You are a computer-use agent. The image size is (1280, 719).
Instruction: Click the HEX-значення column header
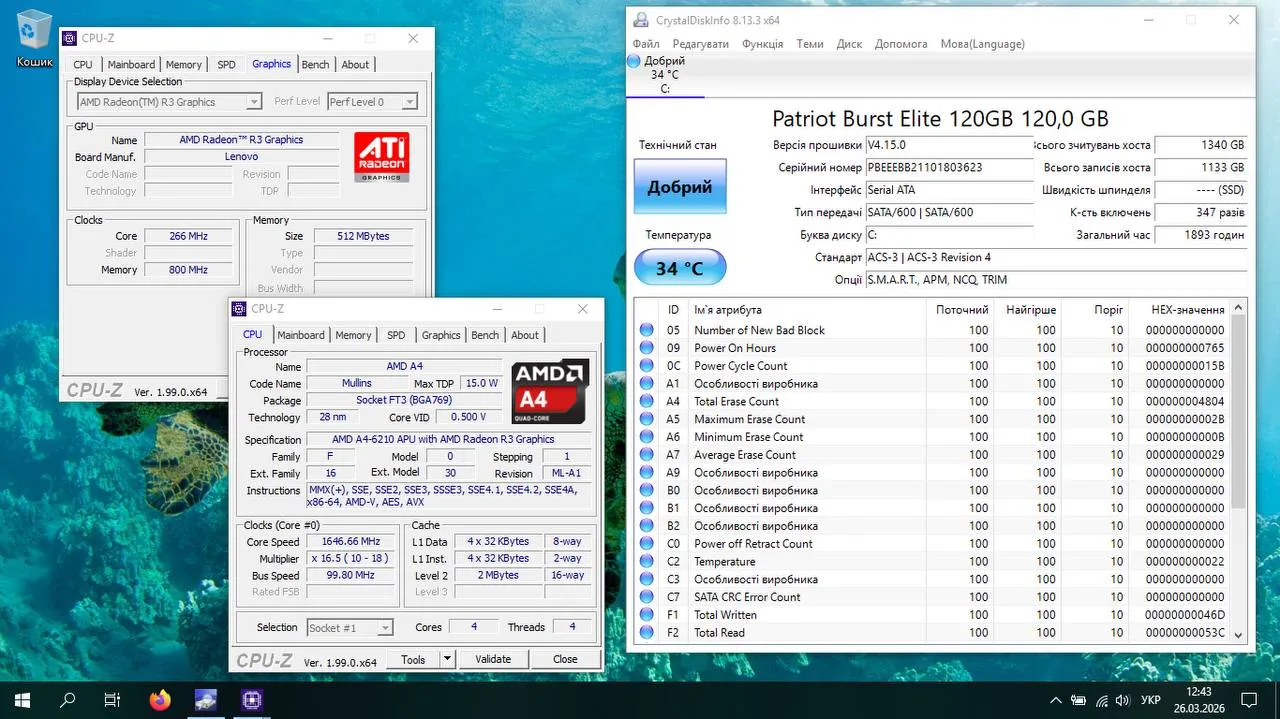tap(1179, 310)
